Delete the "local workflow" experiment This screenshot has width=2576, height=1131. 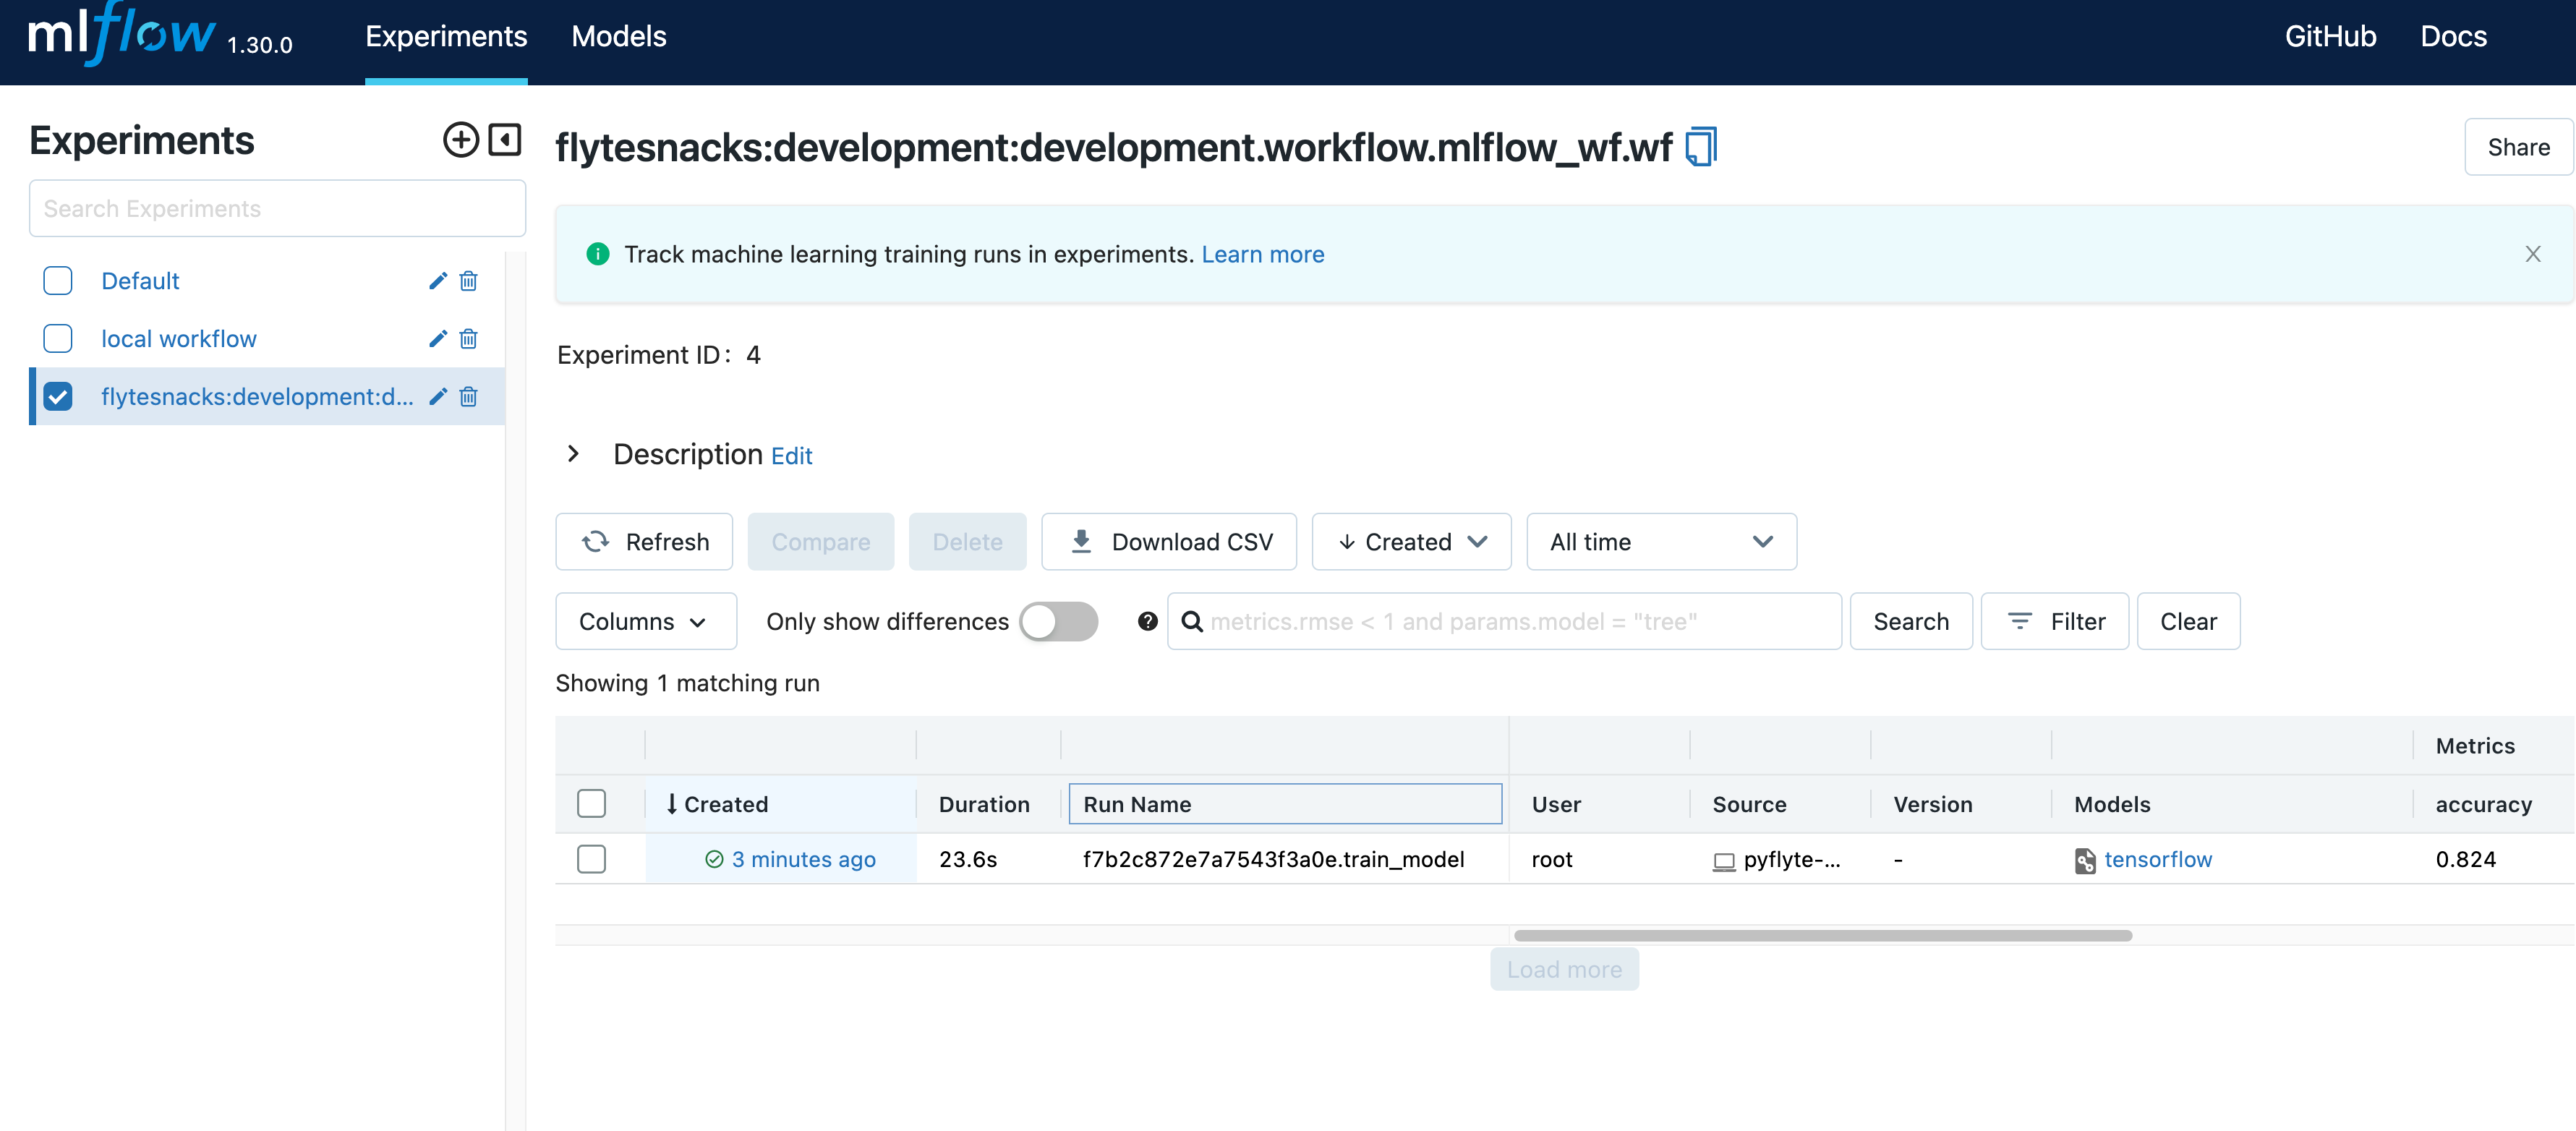(x=468, y=339)
